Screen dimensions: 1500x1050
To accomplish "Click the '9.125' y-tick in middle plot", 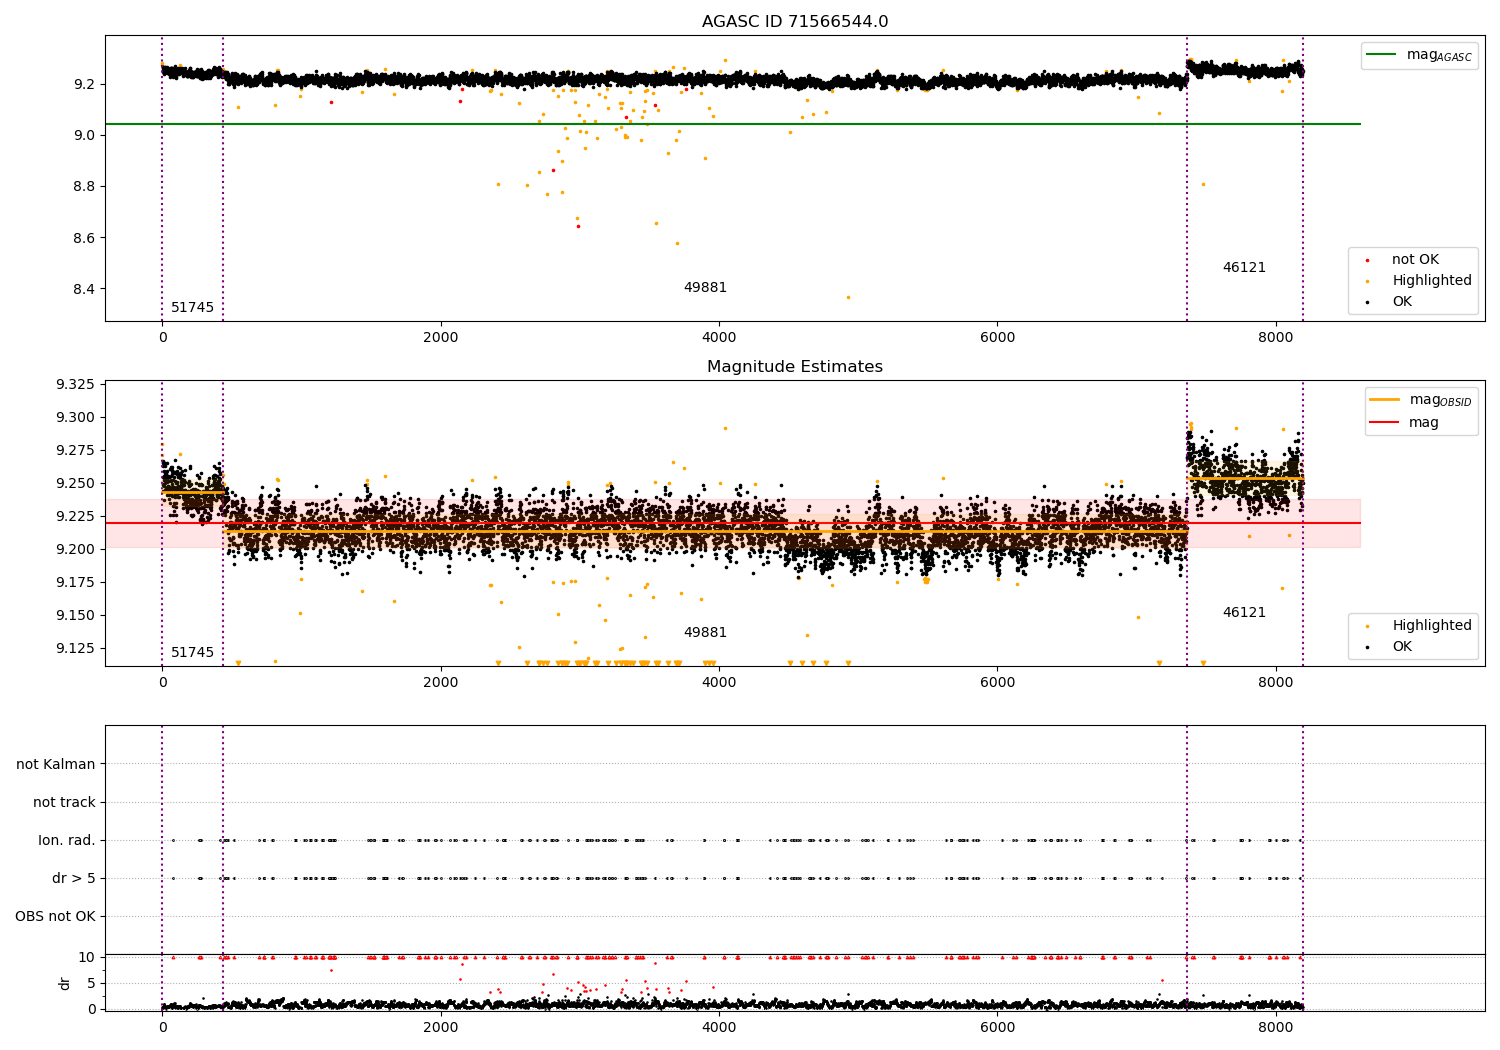I will pyautogui.click(x=75, y=649).
